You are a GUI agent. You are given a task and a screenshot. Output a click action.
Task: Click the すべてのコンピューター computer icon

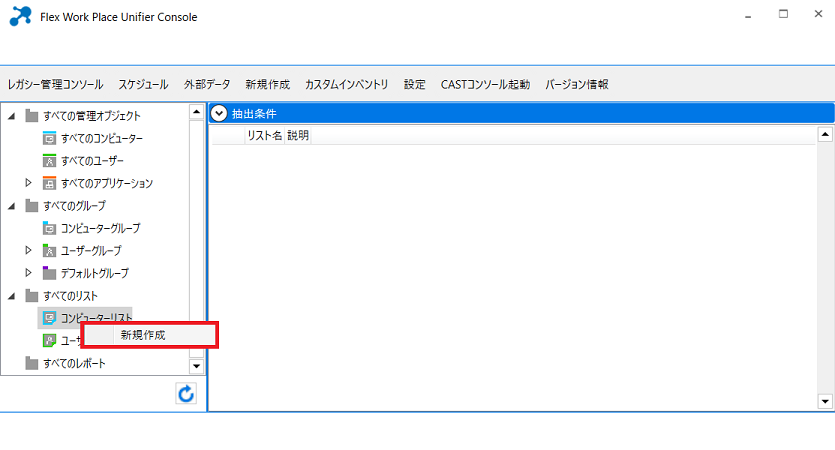49,138
